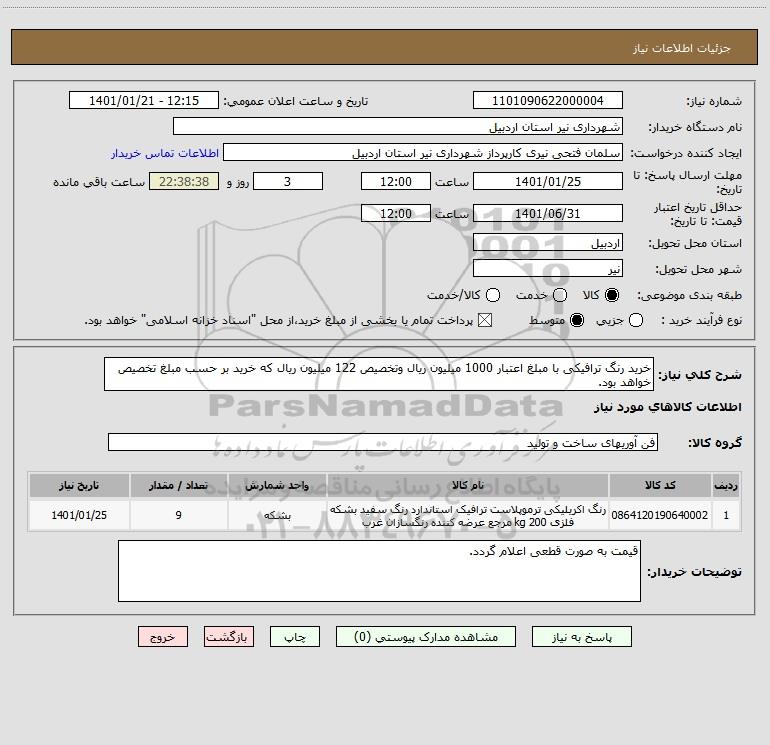Select the کالا/خدمت radio button
Image resolution: width=770 pixels, height=745 pixels.
coord(493,295)
